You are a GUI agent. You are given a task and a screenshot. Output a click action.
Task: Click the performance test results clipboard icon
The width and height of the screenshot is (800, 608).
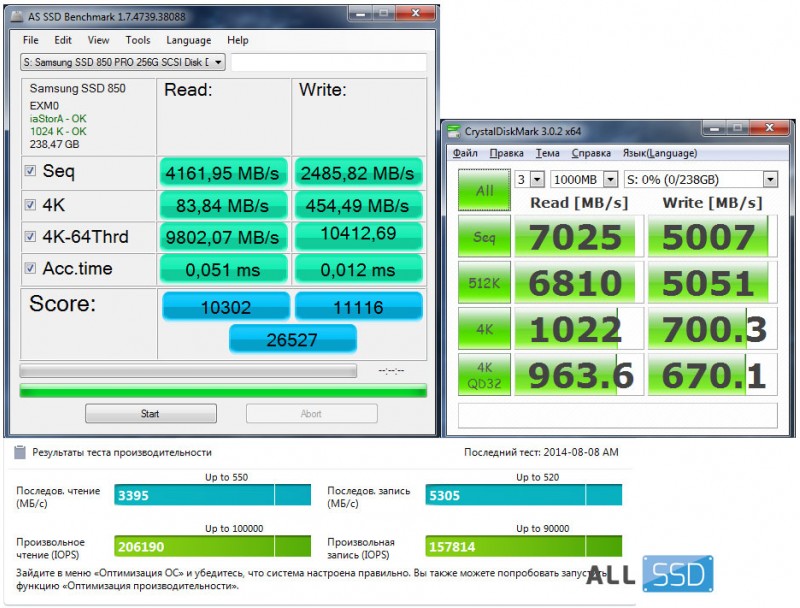(20, 452)
